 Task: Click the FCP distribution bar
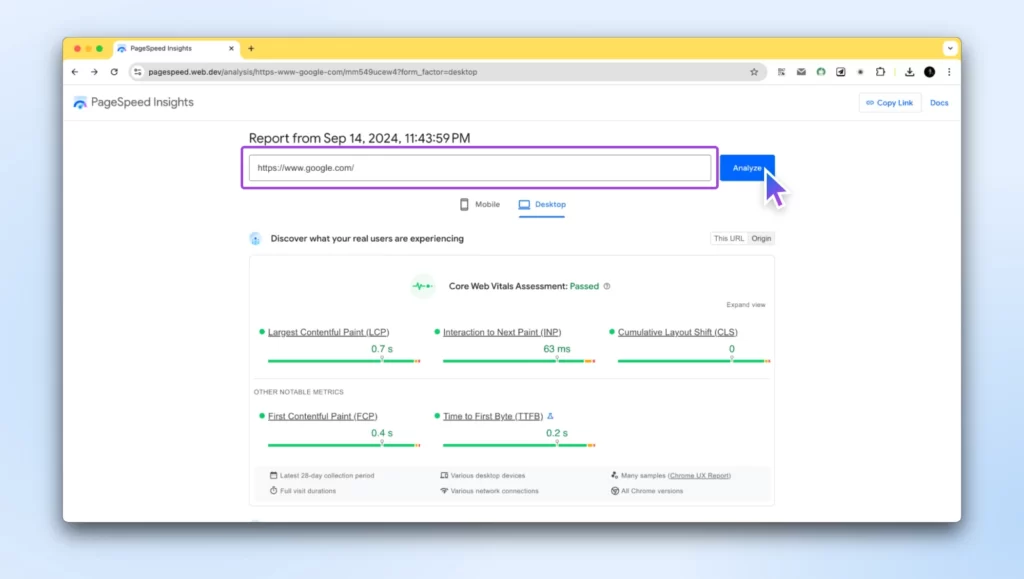[344, 445]
